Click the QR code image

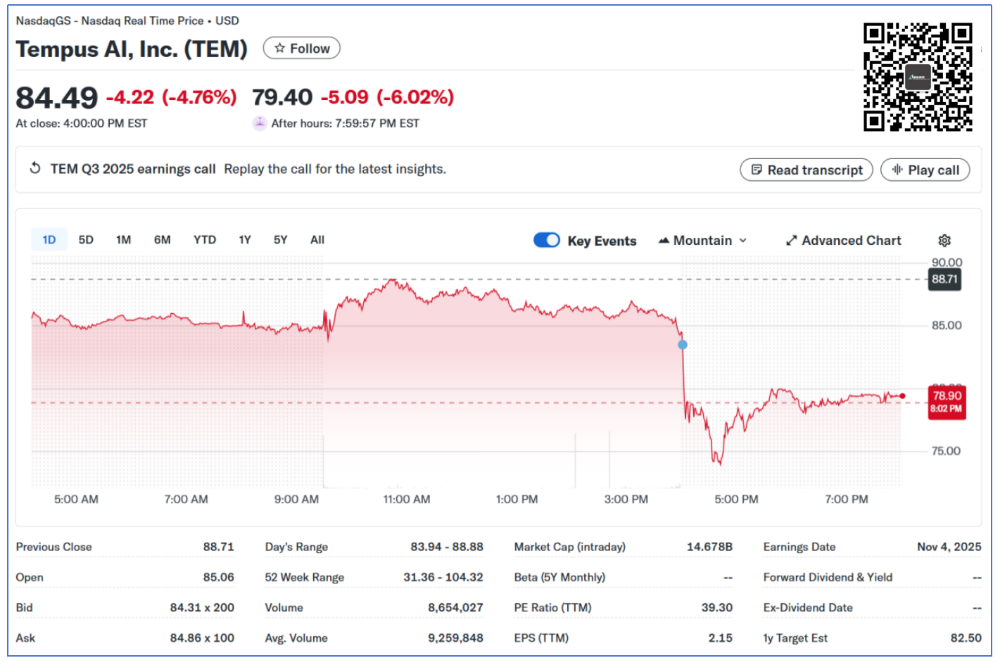click(917, 78)
